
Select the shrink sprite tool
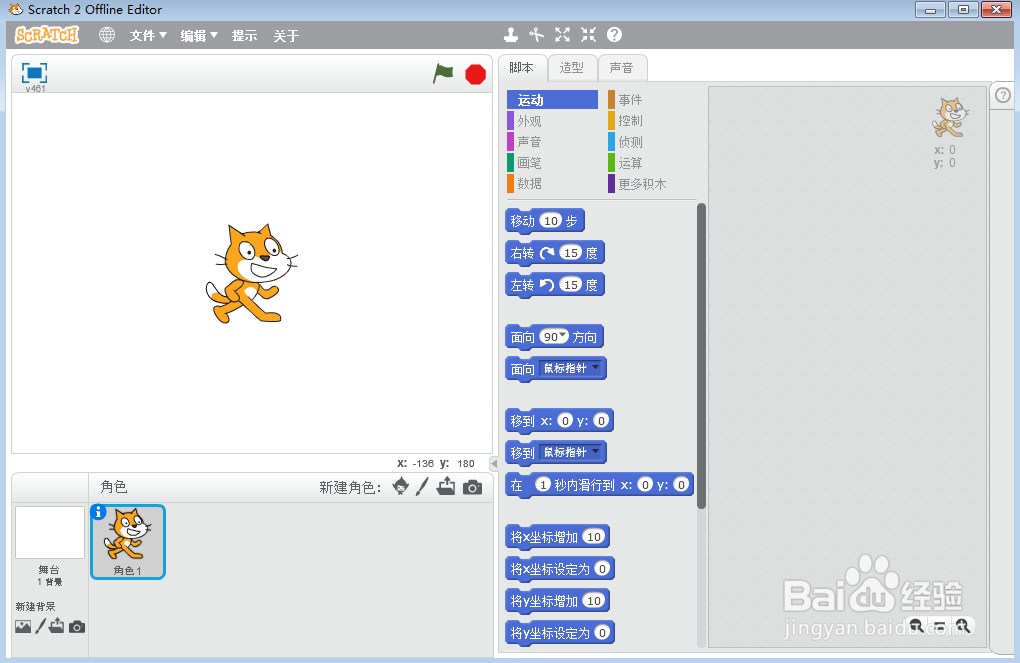coord(588,33)
